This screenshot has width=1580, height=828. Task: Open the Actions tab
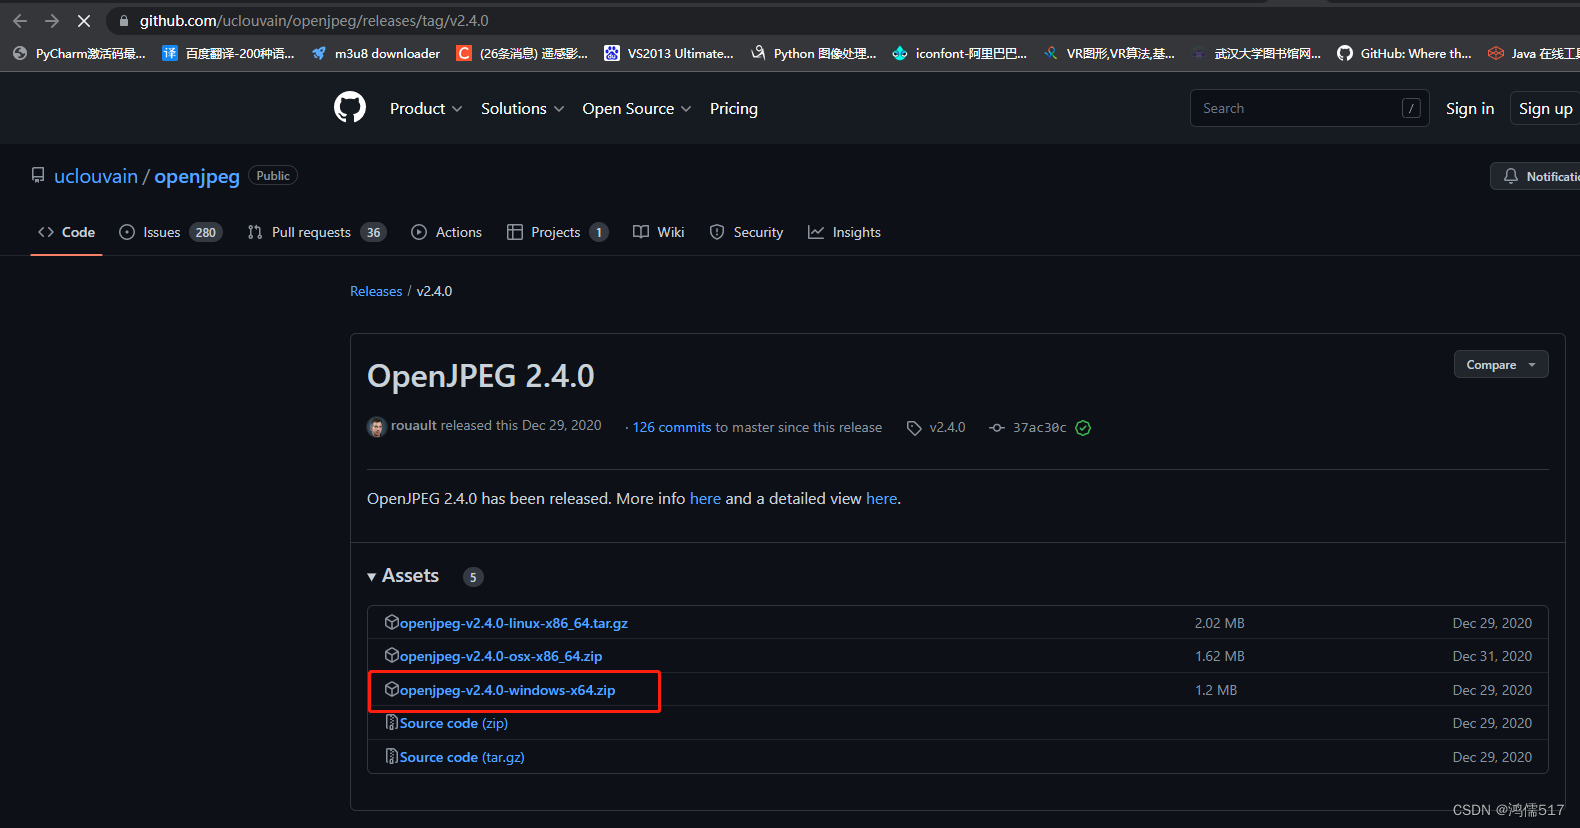[x=446, y=232]
